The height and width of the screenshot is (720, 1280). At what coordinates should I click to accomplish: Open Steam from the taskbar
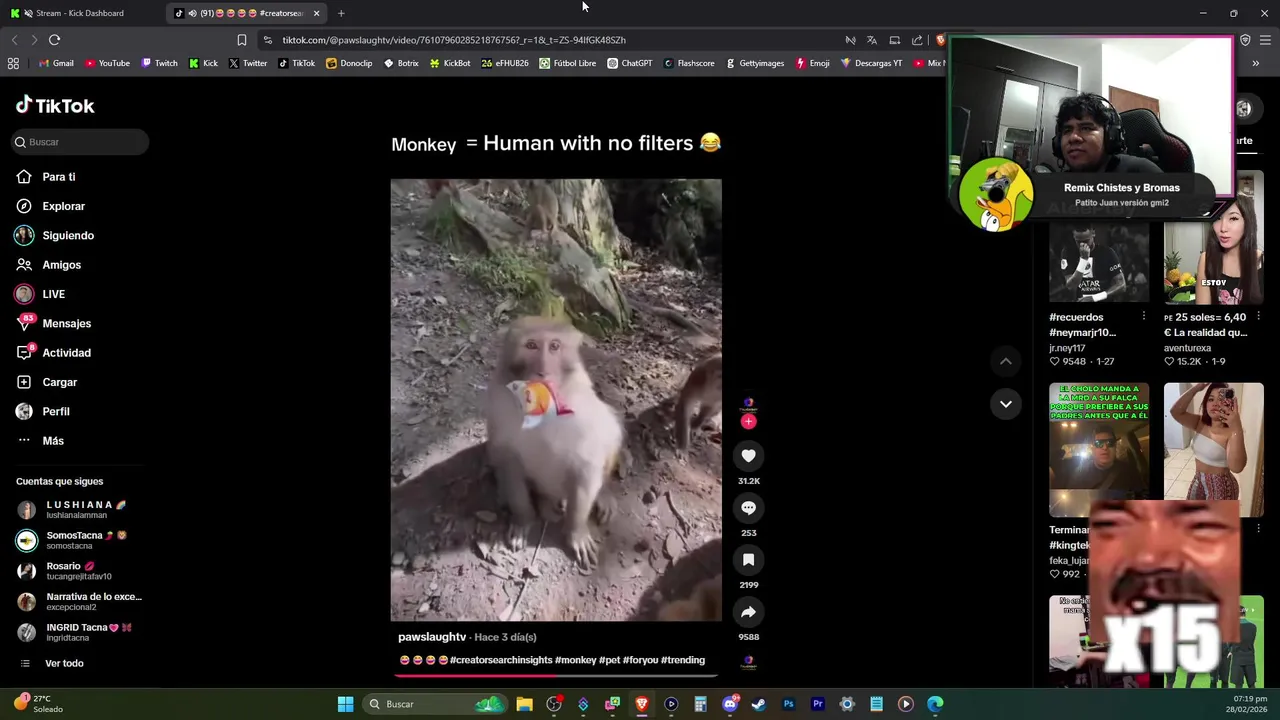point(759,704)
